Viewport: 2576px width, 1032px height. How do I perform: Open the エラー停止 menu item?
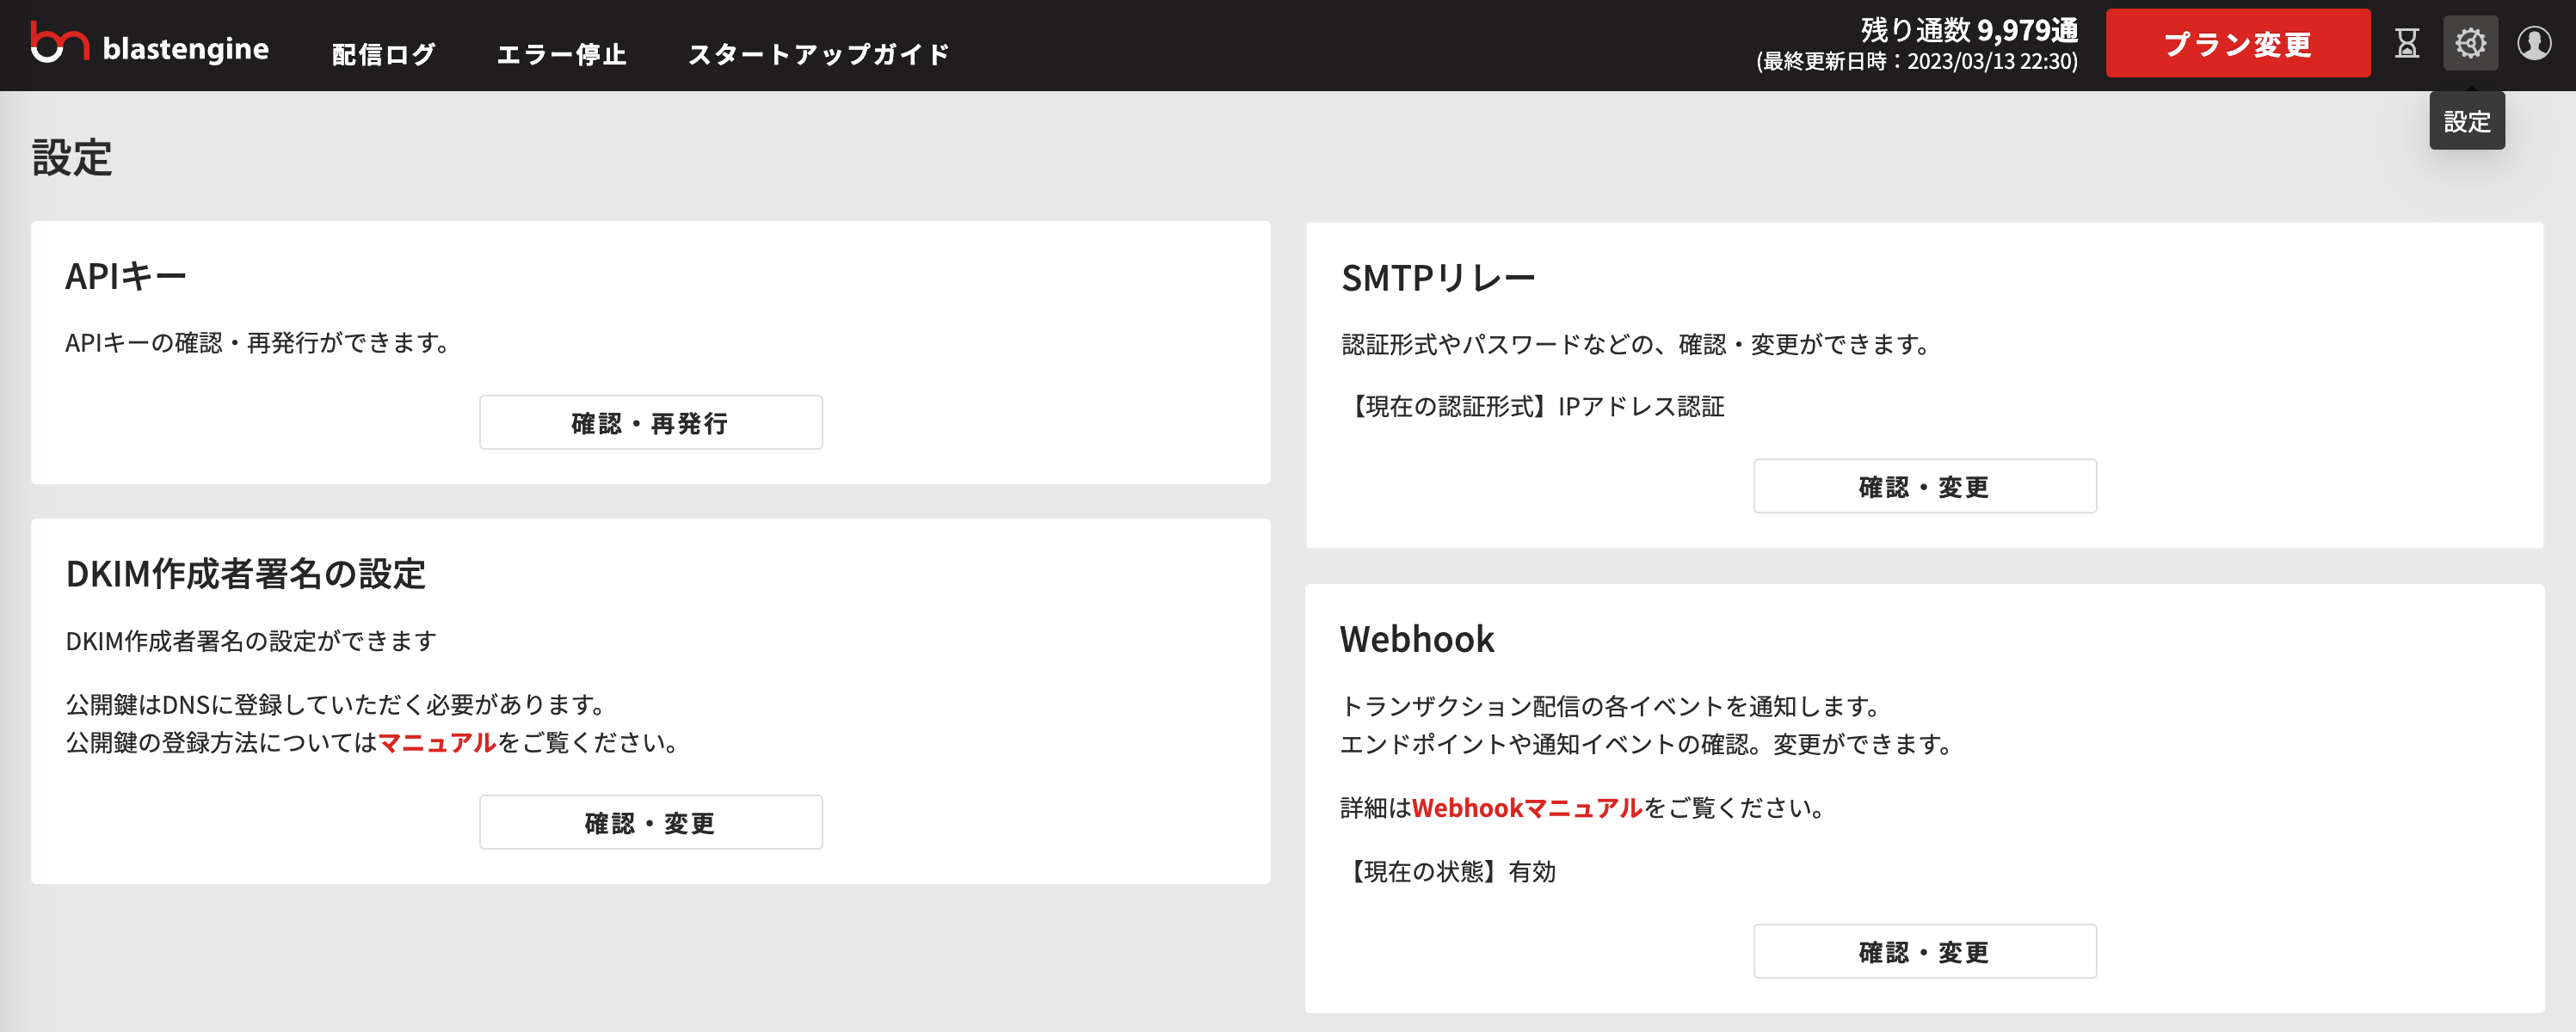563,52
